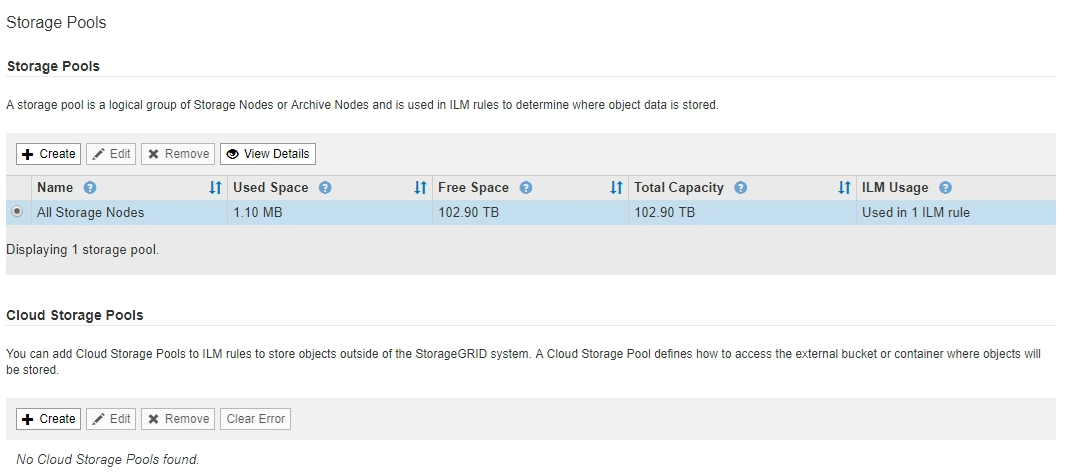The height and width of the screenshot is (475, 1068).
Task: Select the All Storage Nodes radio button
Action: coord(17,212)
